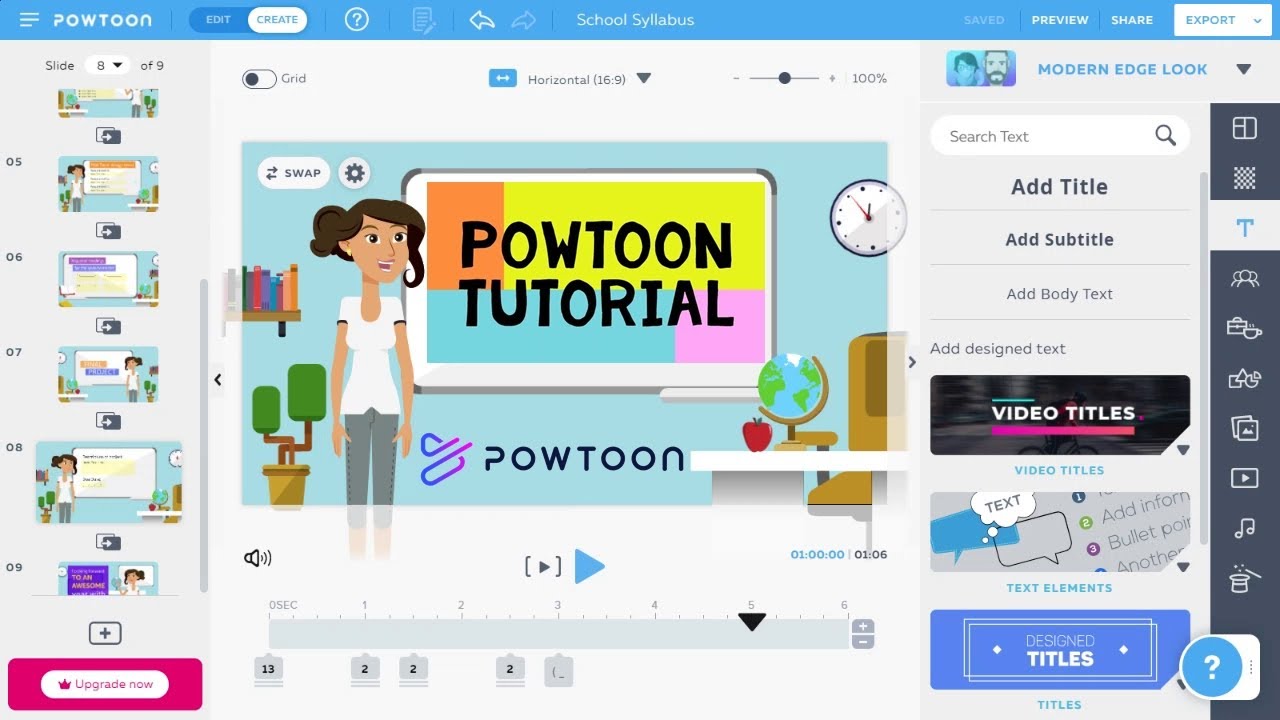This screenshot has height=720, width=1280.
Task: Open the Shapes panel icon
Action: (x=1244, y=378)
